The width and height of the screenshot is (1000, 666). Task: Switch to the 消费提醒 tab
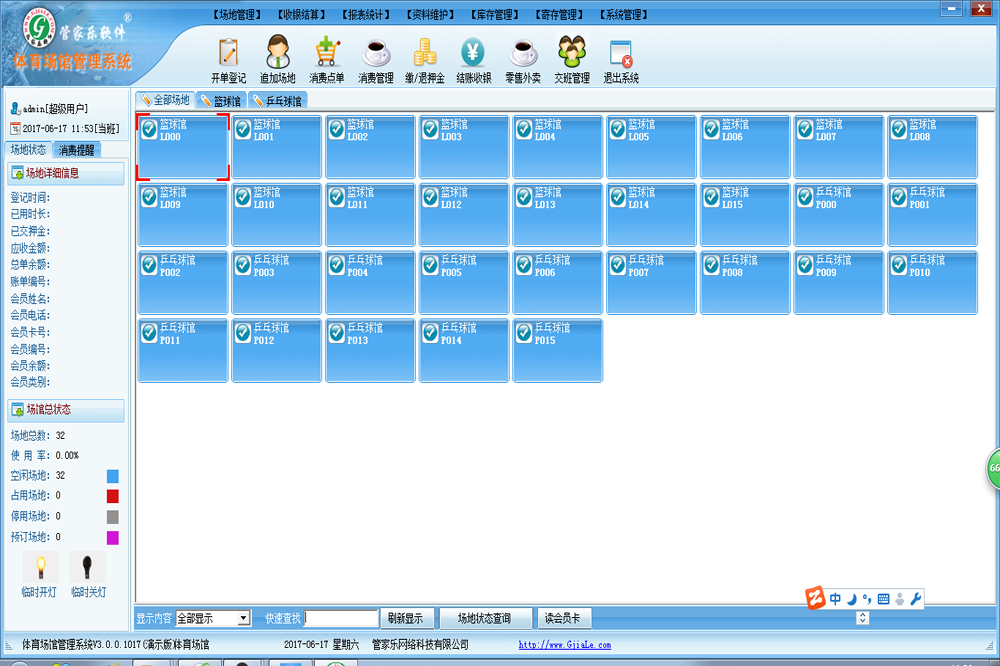pyautogui.click(x=77, y=151)
